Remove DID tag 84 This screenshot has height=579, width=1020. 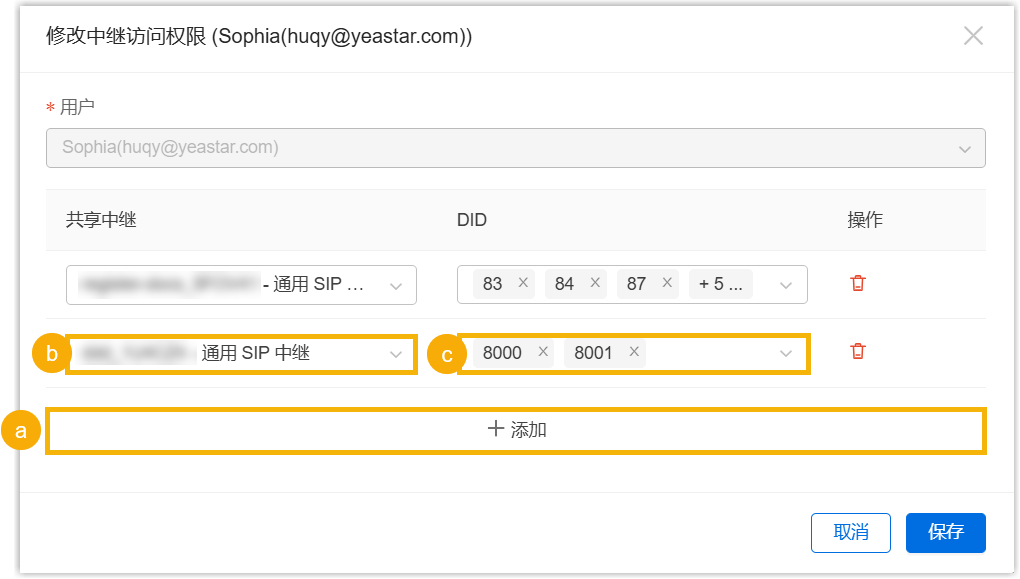595,284
